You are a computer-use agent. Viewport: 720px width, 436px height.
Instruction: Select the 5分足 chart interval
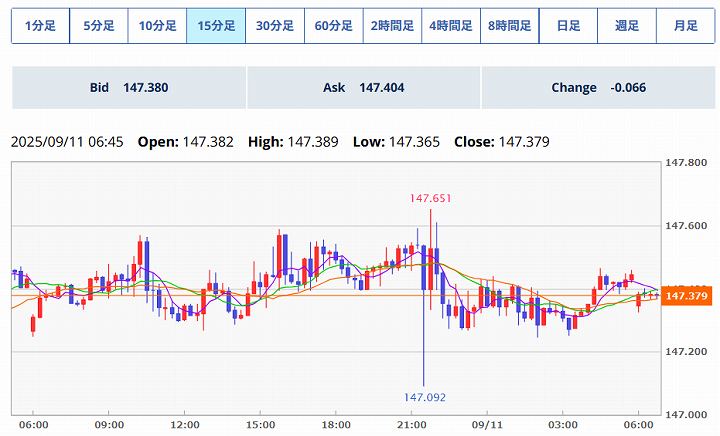tap(99, 26)
